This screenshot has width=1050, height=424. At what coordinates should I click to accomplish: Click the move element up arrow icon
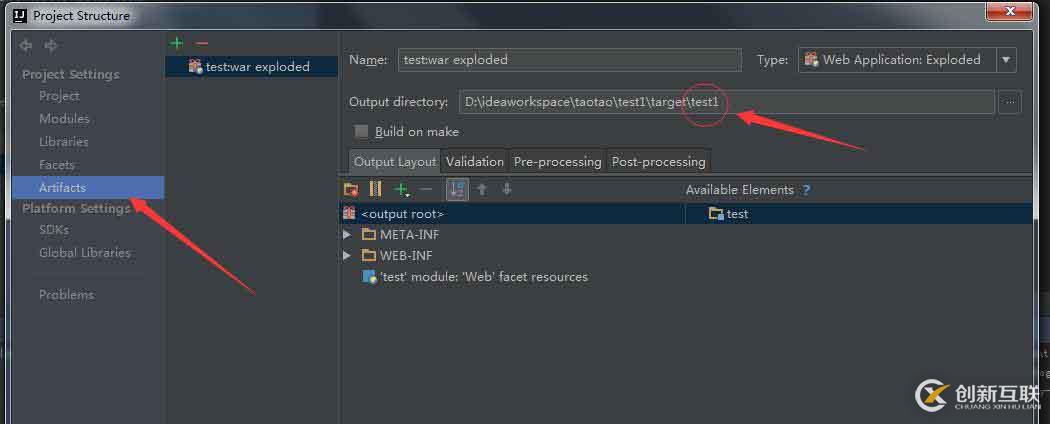pyautogui.click(x=482, y=189)
